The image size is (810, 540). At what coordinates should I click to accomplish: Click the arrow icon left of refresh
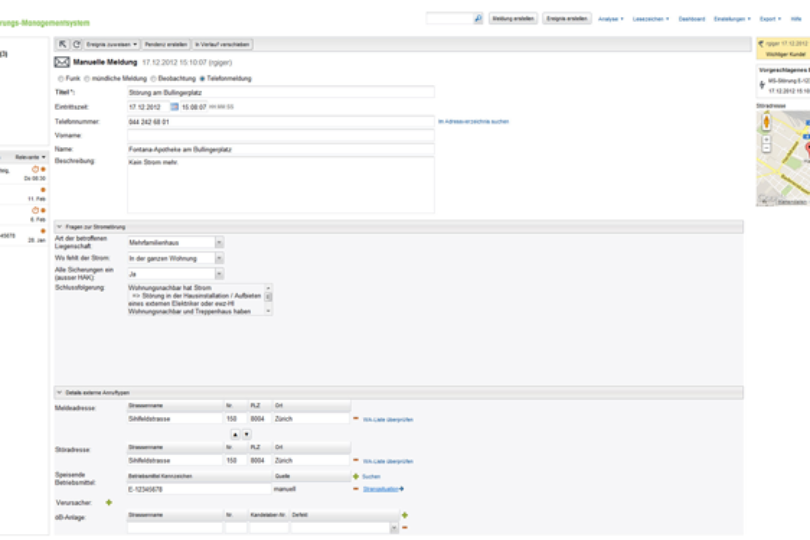(x=62, y=44)
